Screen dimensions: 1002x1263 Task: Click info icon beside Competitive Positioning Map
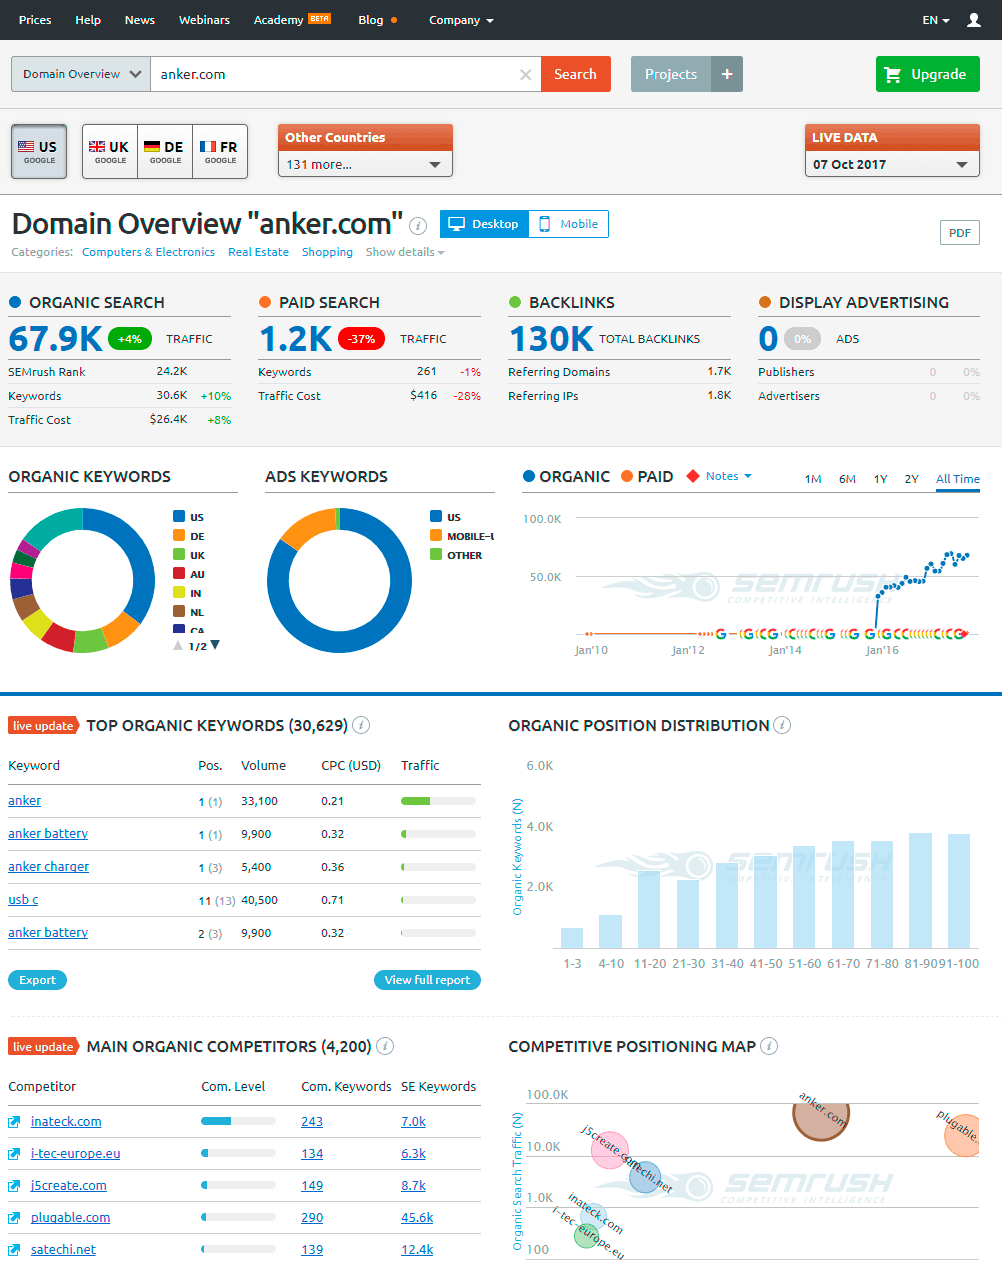[768, 1046]
